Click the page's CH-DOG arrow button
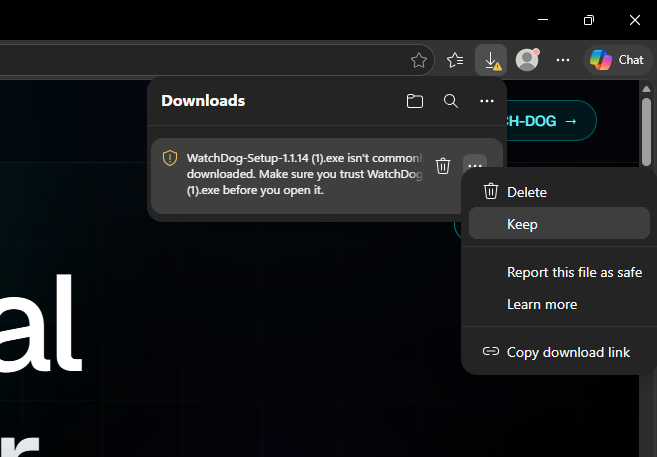The image size is (657, 457). coord(551,121)
